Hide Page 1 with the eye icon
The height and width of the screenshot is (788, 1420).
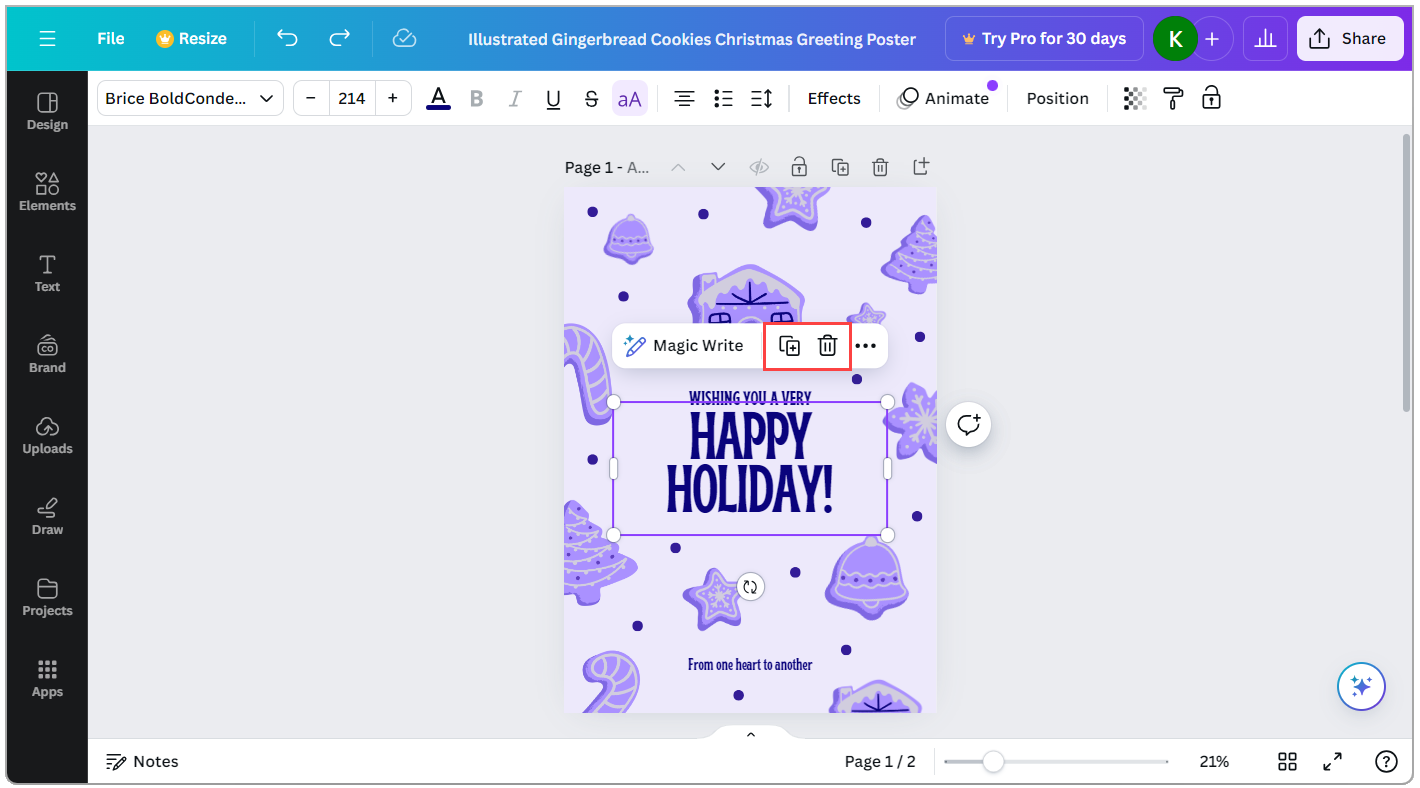(758, 167)
